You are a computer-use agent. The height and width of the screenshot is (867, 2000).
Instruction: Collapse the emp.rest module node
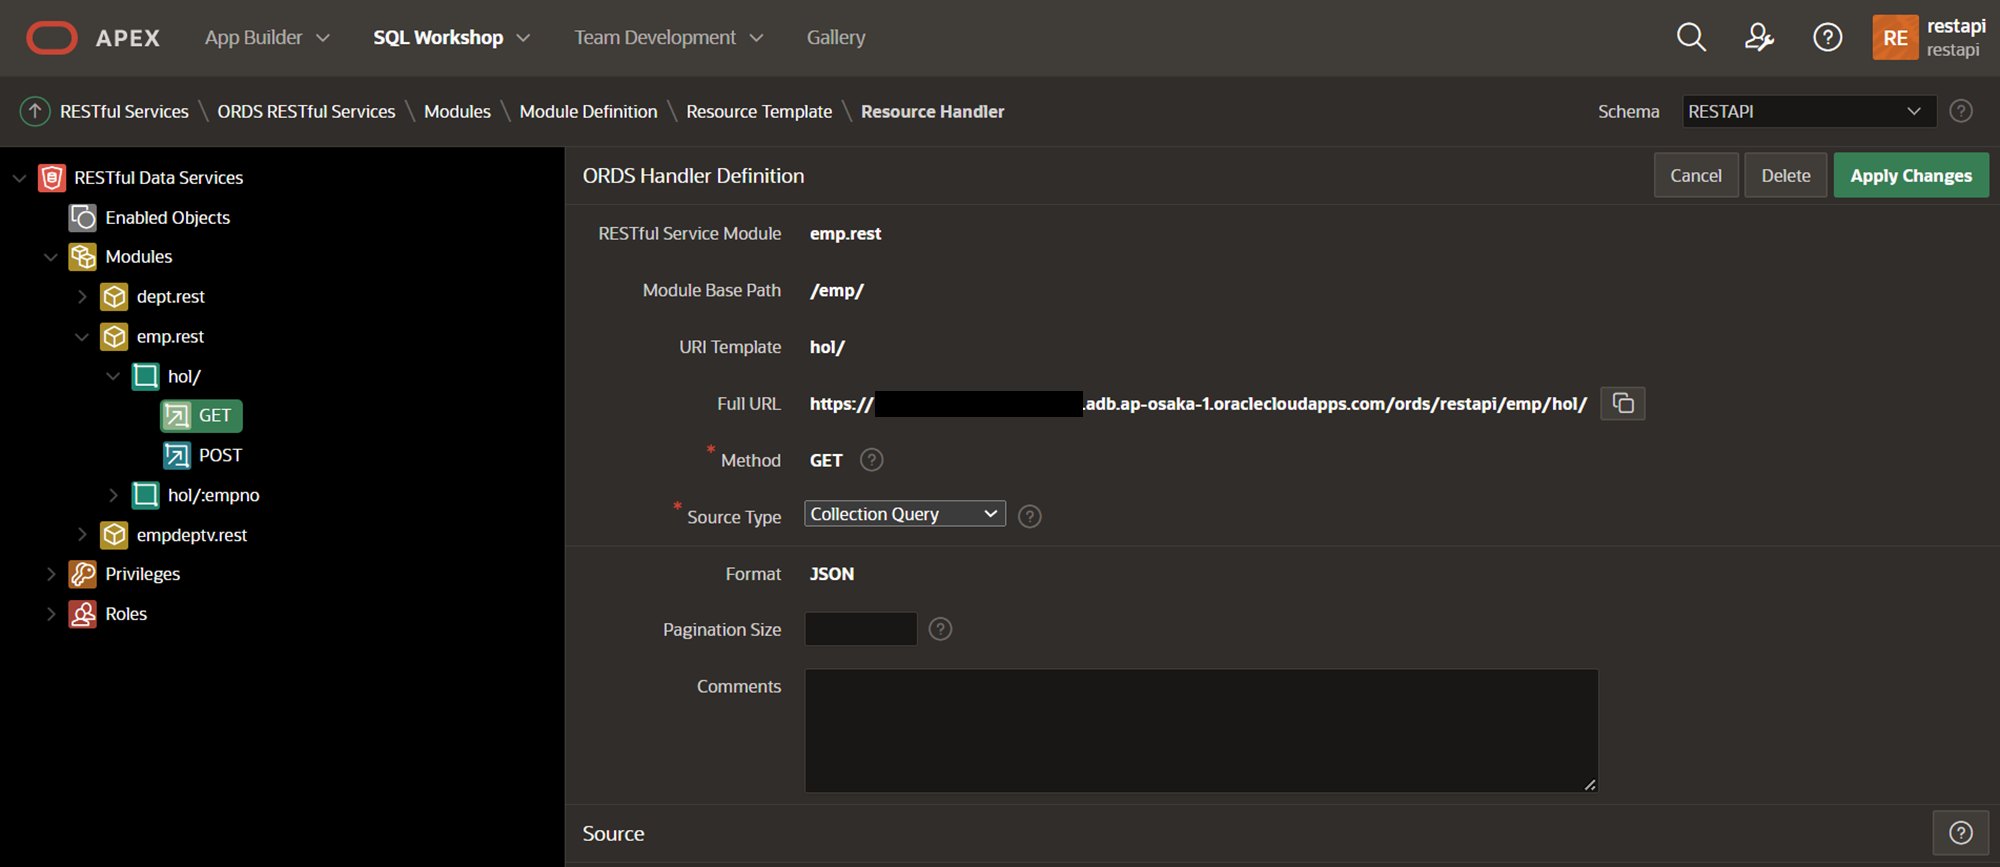(x=82, y=337)
